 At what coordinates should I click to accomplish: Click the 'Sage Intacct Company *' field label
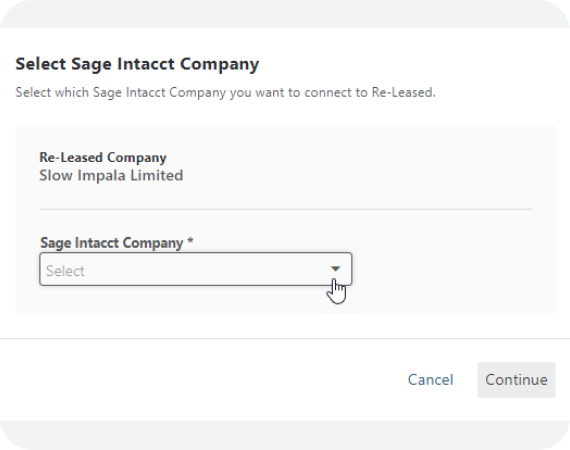coord(116,242)
